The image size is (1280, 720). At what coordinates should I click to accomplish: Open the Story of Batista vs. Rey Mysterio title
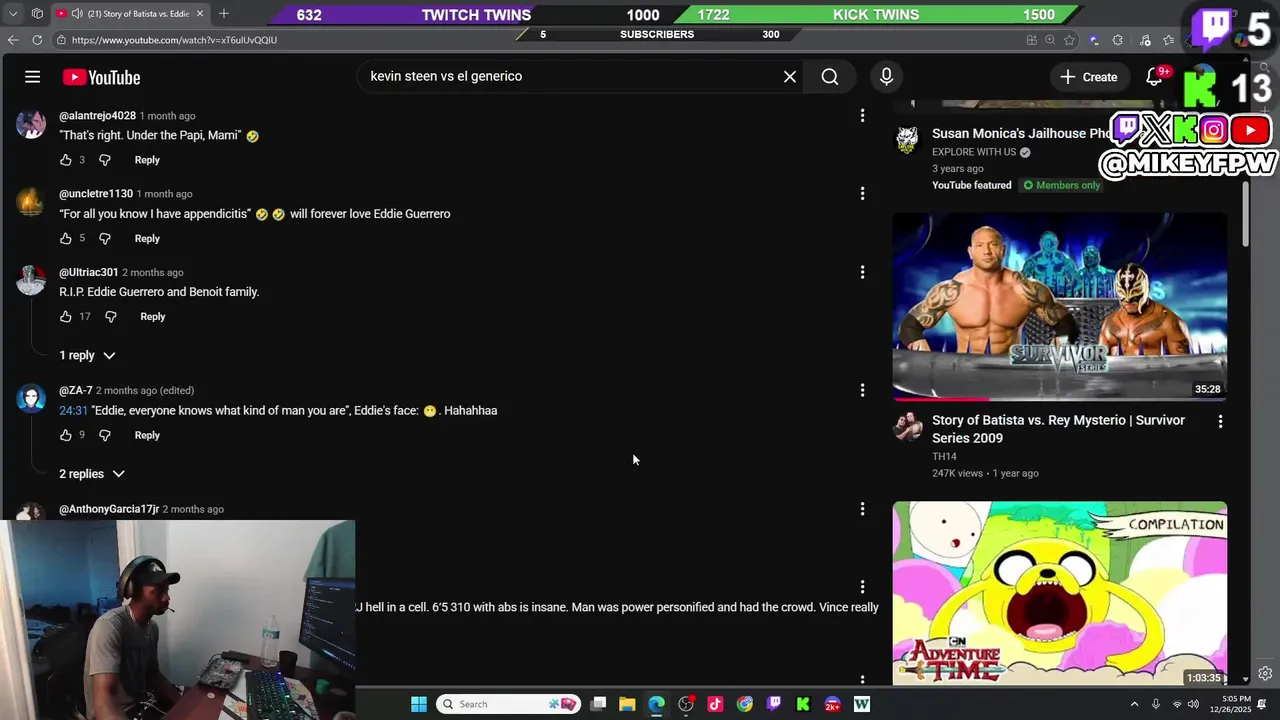pyautogui.click(x=1058, y=429)
